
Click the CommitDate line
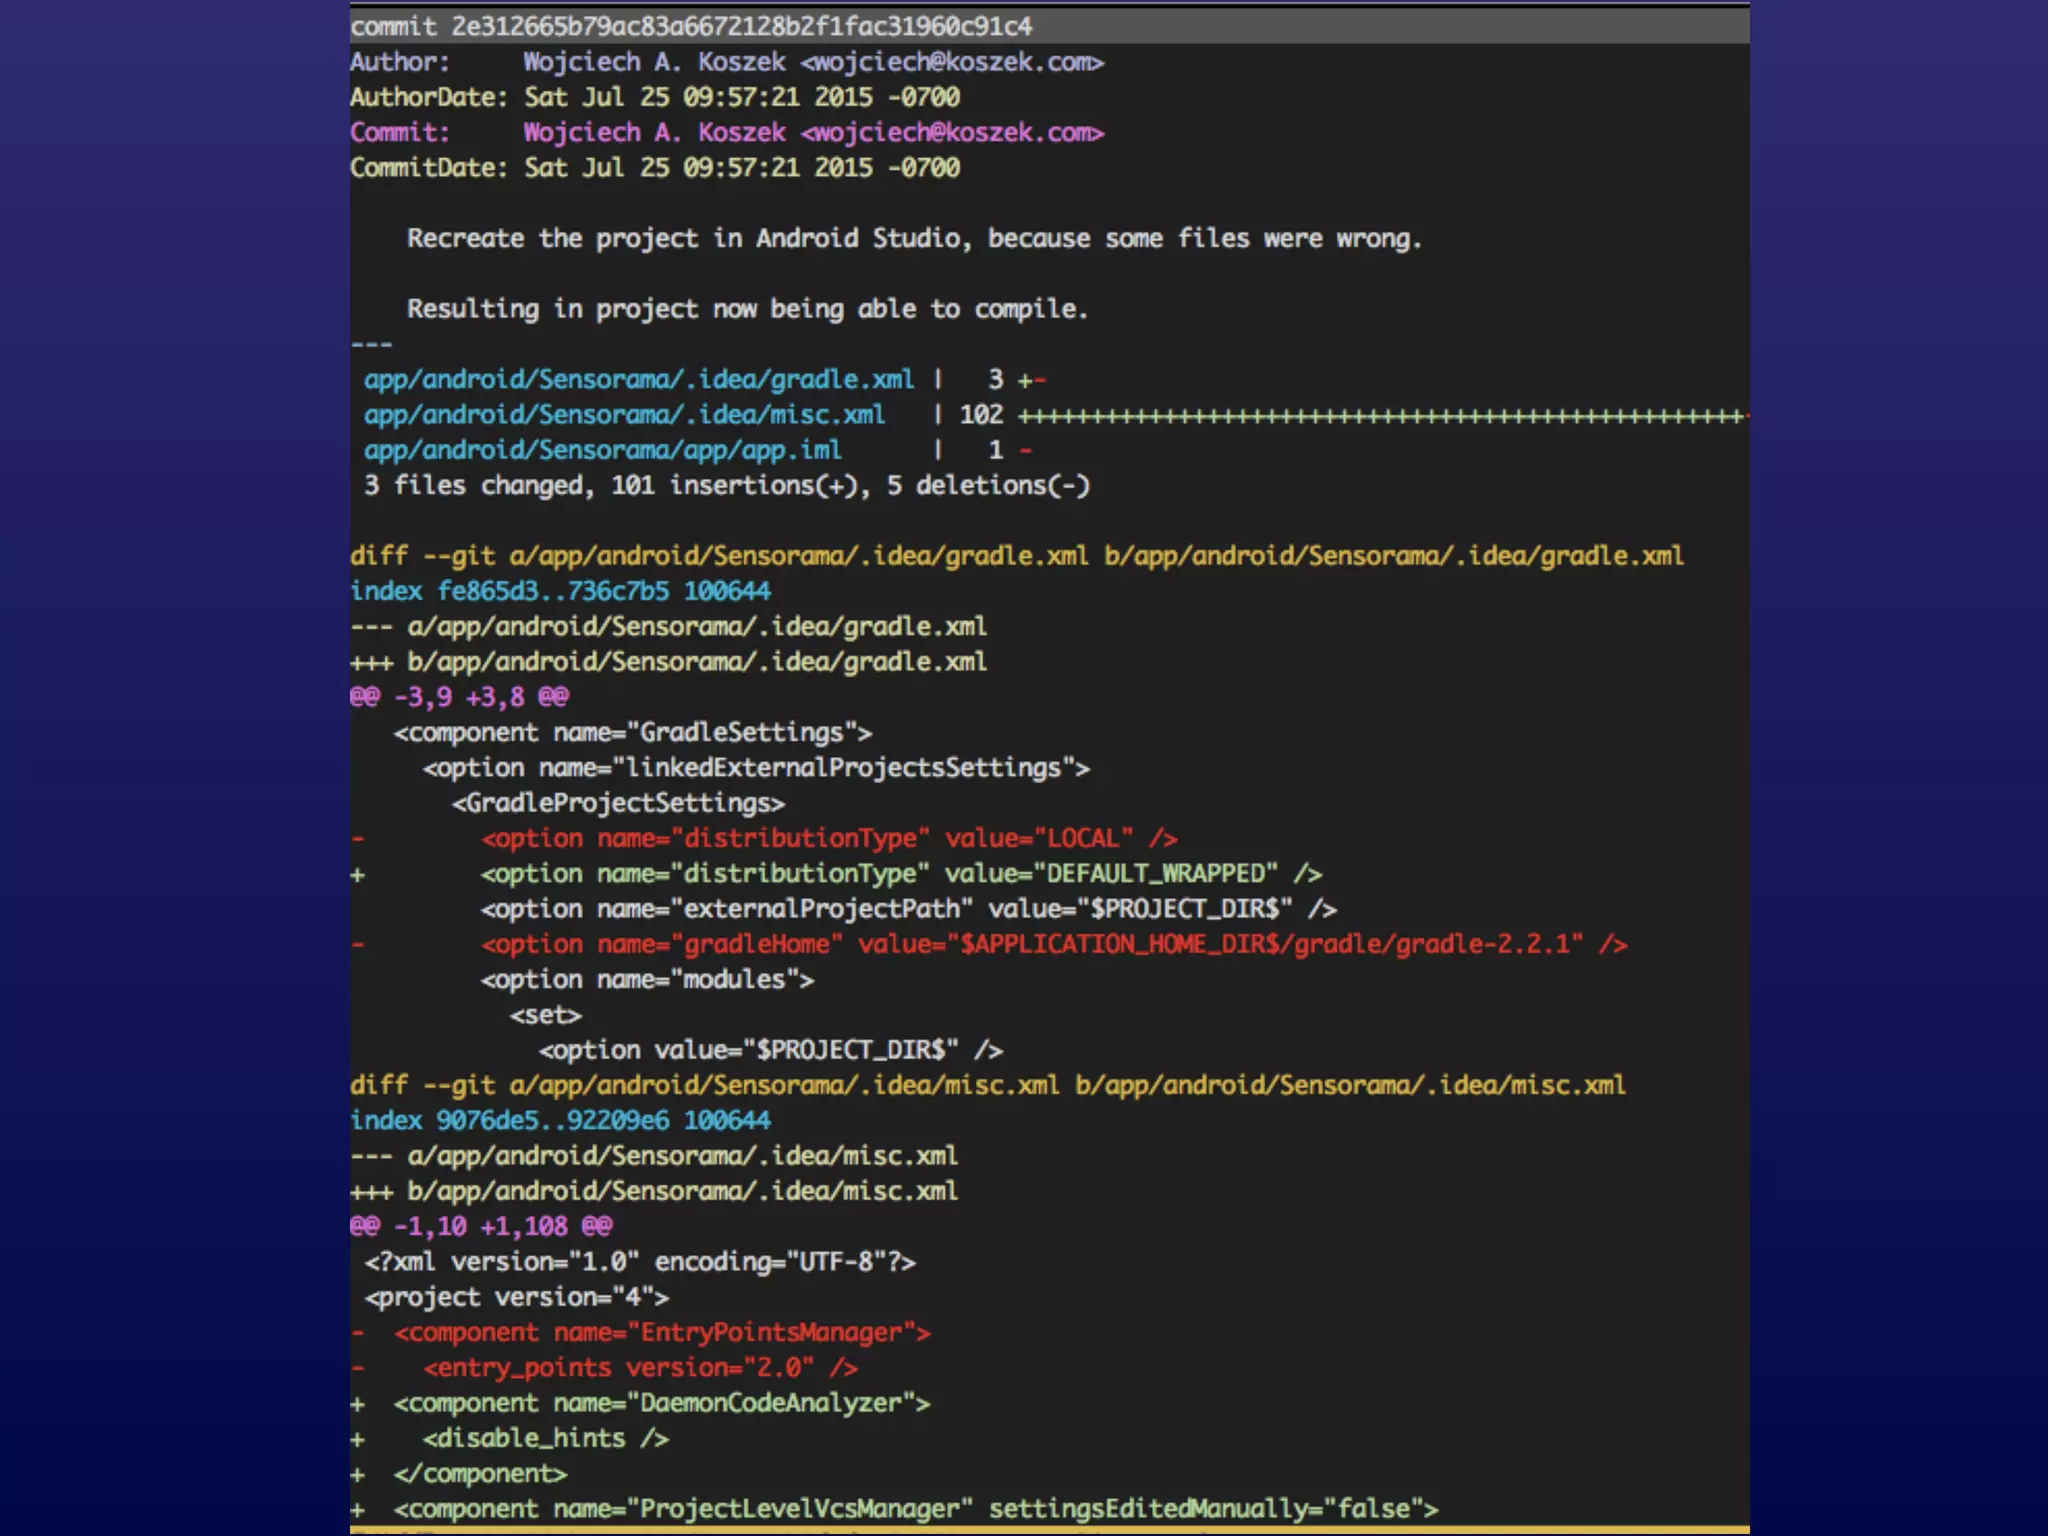(655, 167)
